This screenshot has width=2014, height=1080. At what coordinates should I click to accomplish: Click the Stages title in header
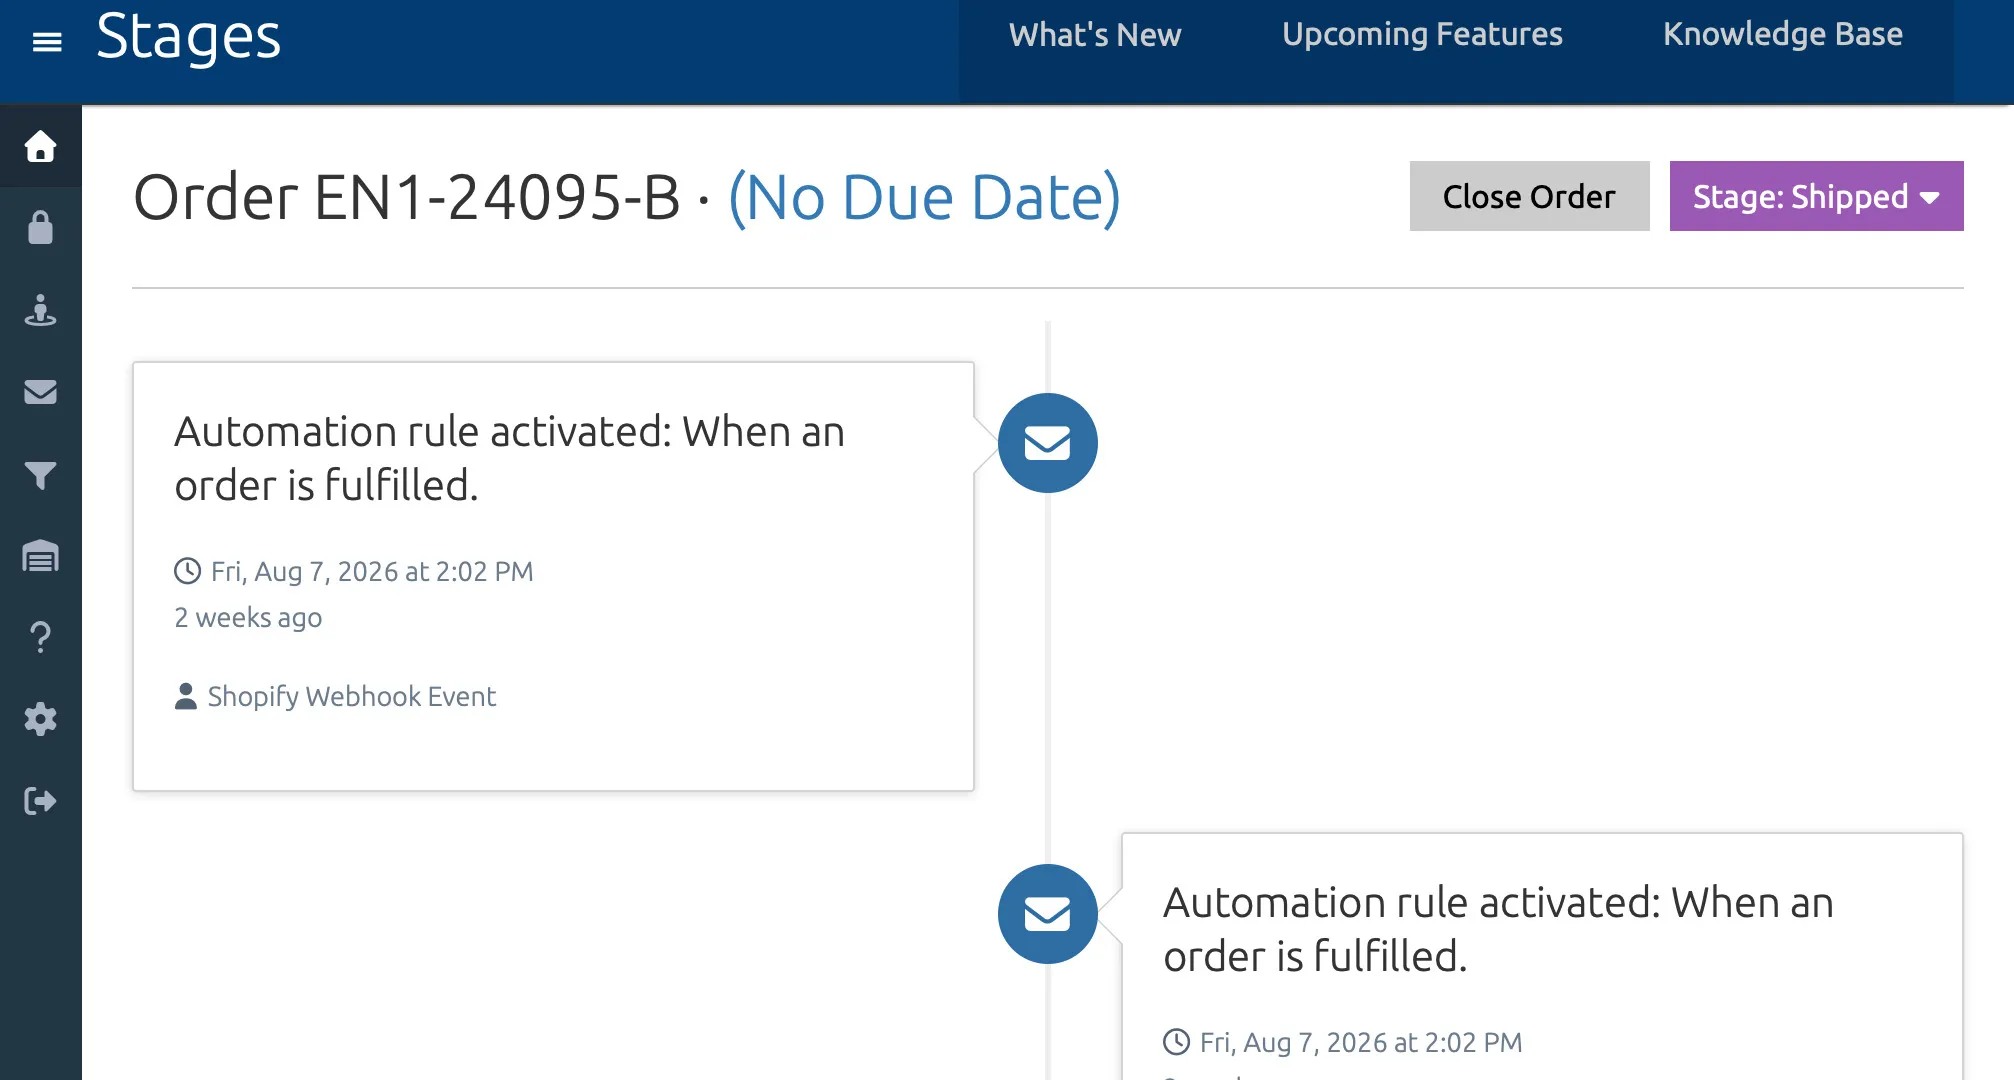coord(189,38)
